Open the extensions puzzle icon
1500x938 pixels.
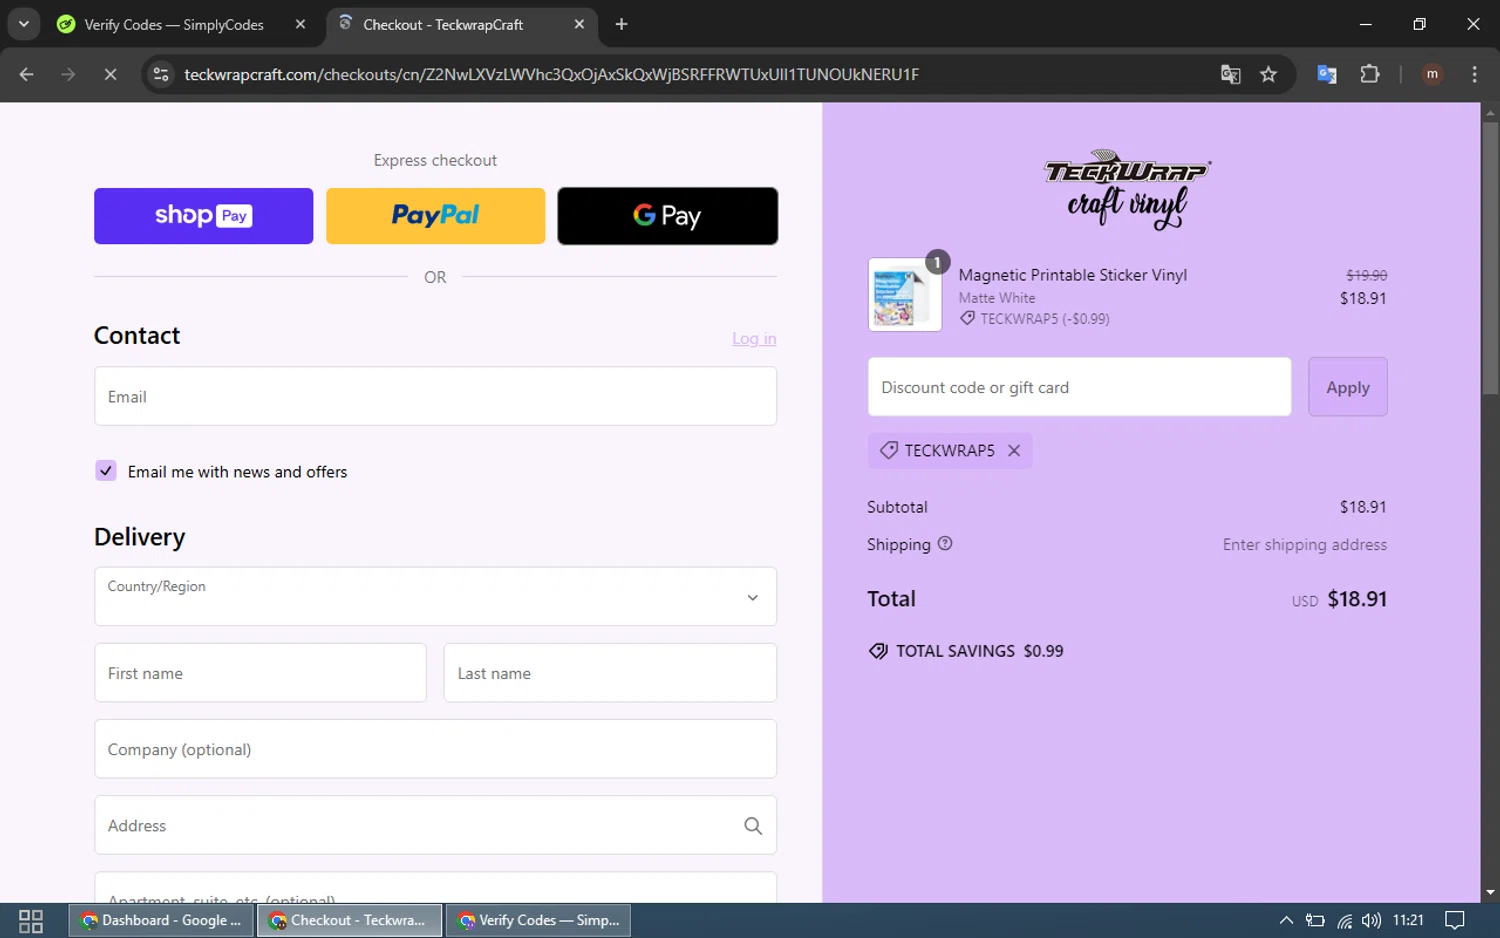pyautogui.click(x=1370, y=74)
